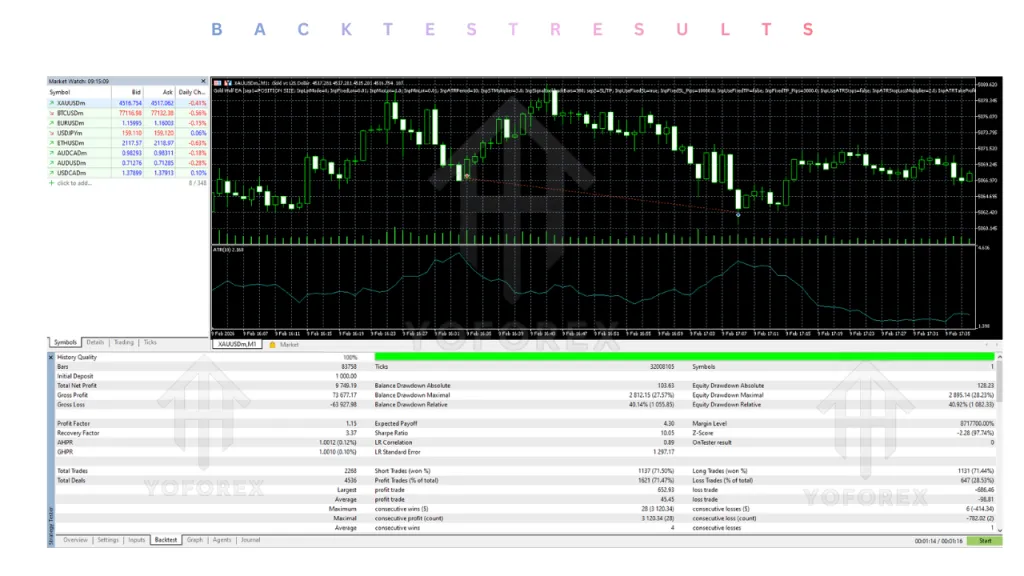Screen dimensions: 1024x576
Task: Click the Daily Ch... column header
Action: tap(191, 93)
